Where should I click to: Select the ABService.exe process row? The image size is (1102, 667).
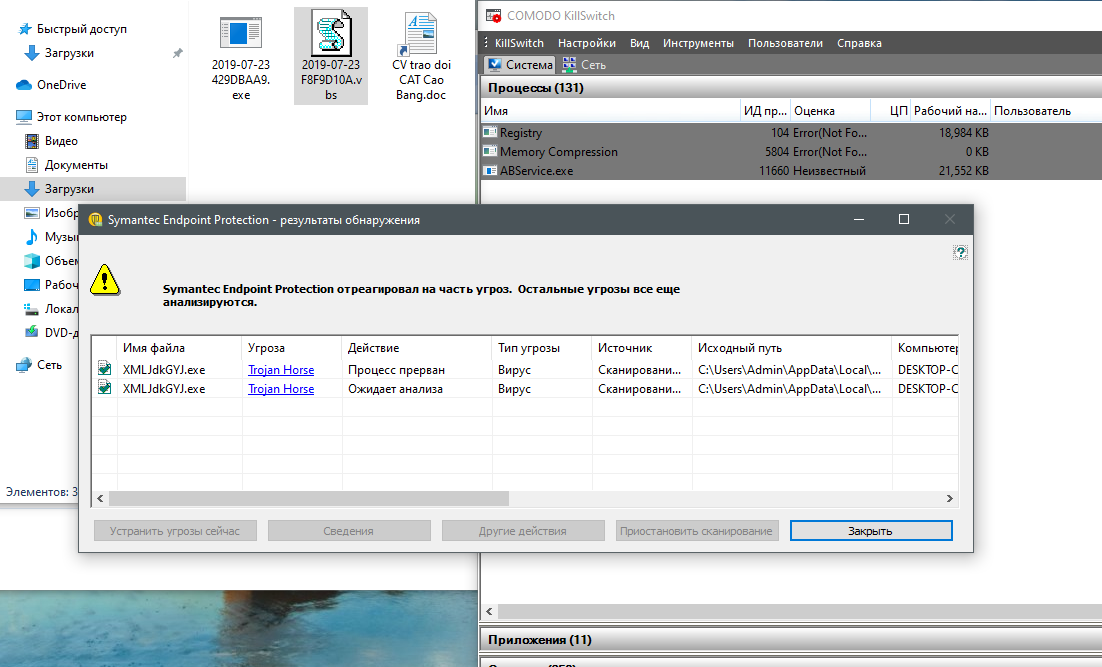(x=791, y=171)
